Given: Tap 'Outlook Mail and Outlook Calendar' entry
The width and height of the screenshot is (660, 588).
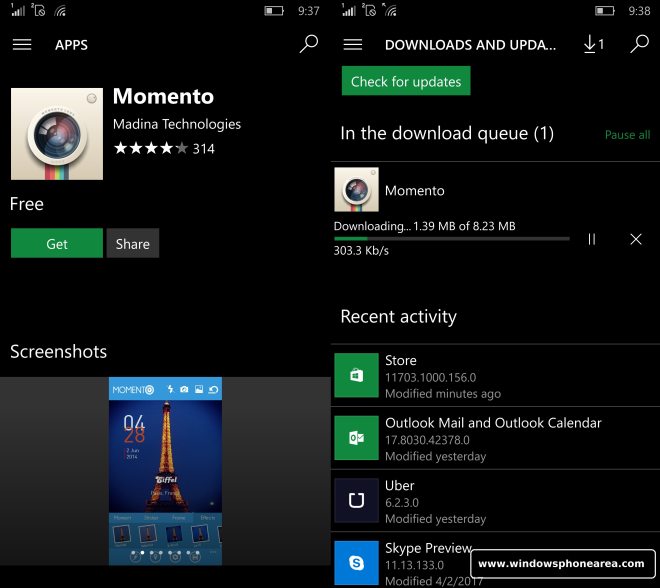Looking at the screenshot, I should click(x=493, y=423).
